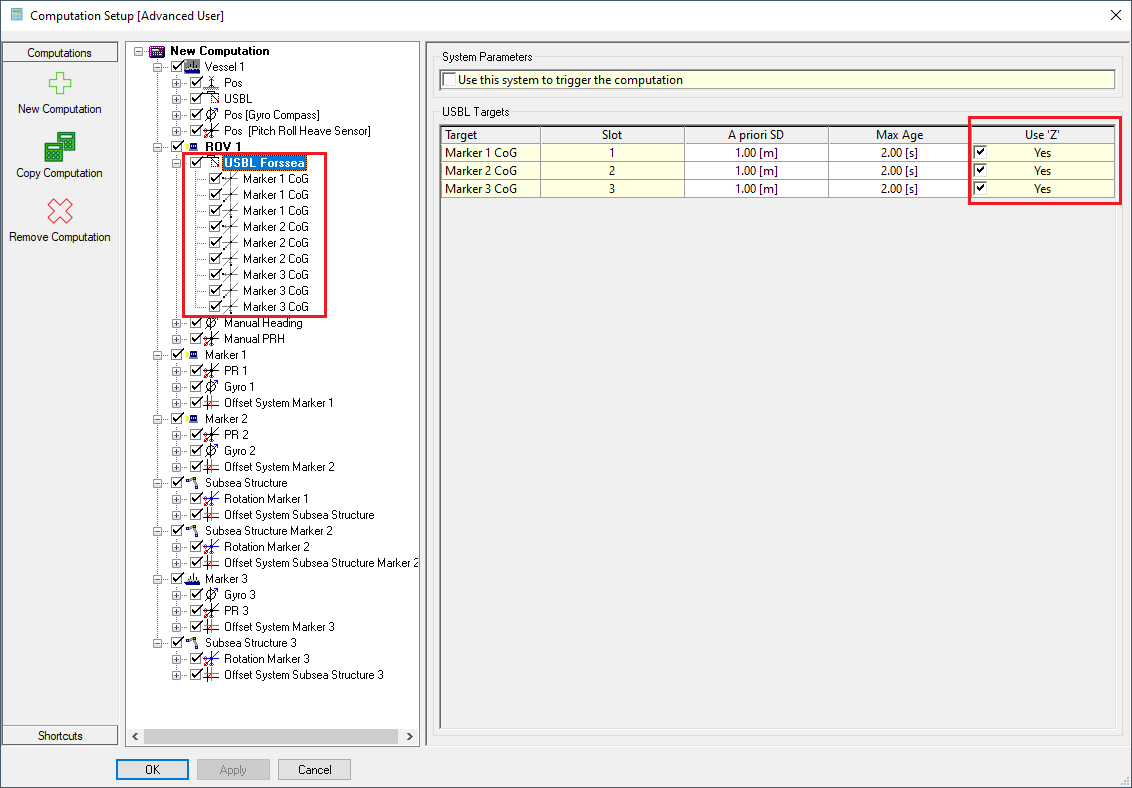Click the Remove Computation red cross icon
1132x788 pixels.
tap(60, 211)
